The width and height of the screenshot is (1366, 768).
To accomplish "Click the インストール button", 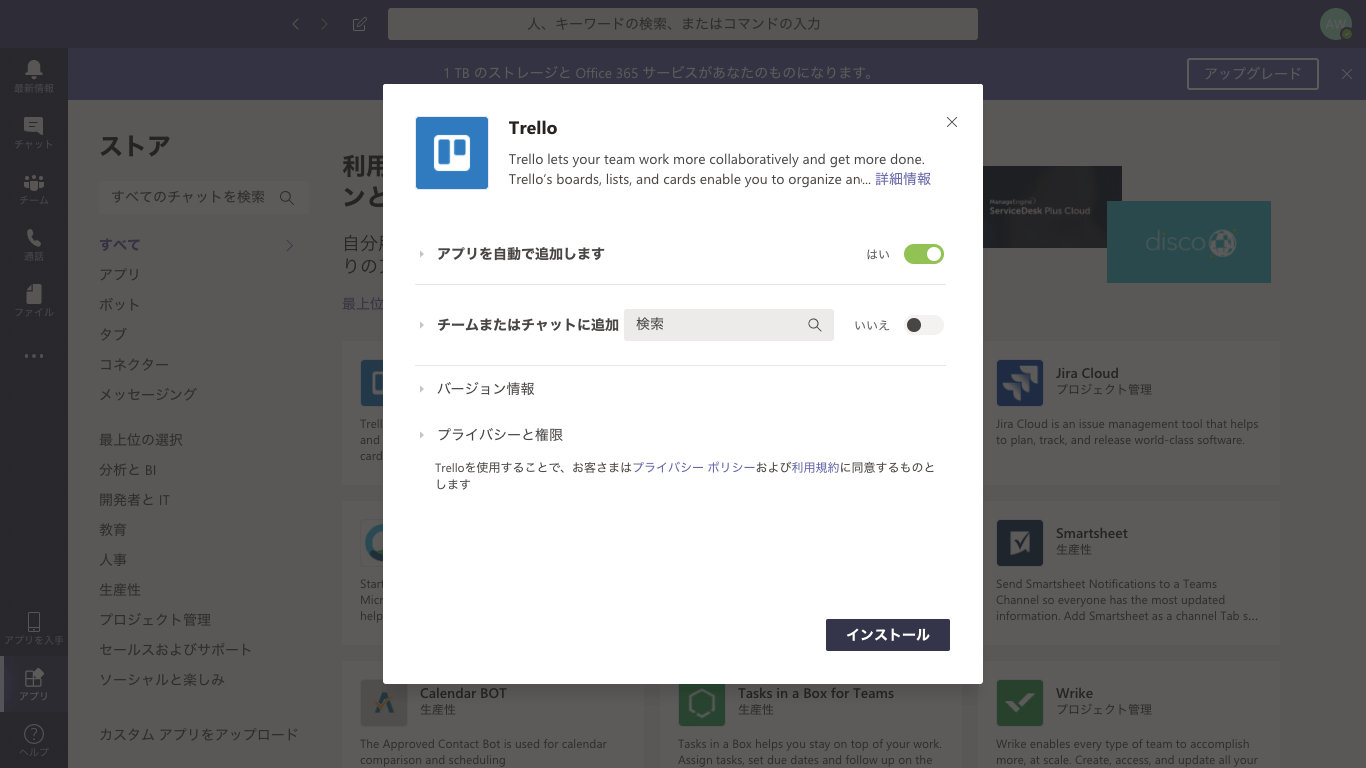I will pos(887,635).
